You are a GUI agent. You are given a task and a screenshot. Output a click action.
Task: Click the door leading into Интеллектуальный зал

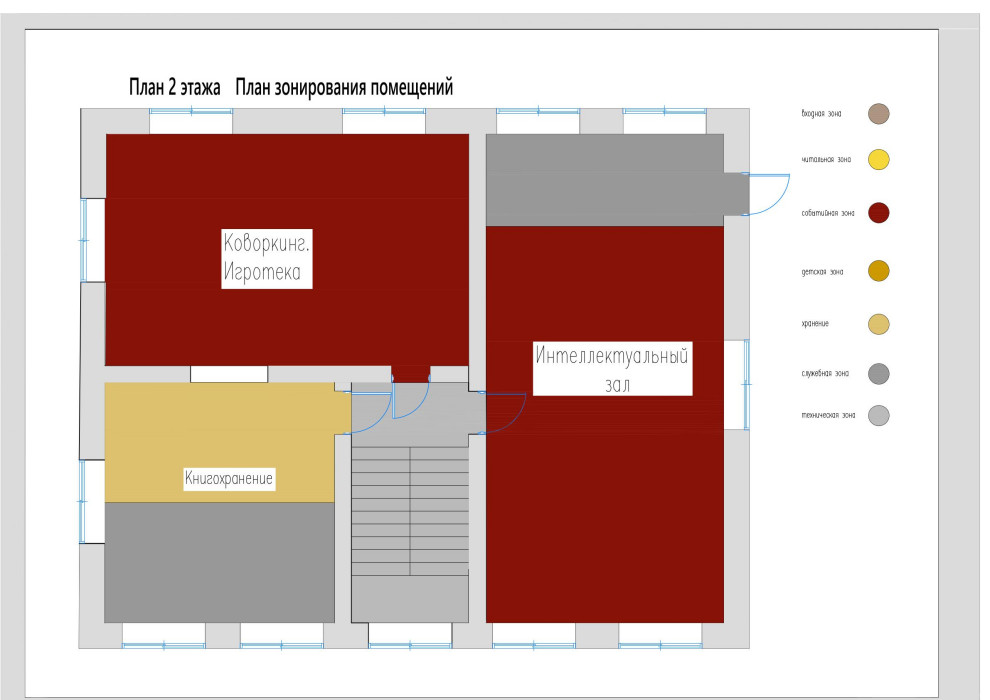click(506, 412)
